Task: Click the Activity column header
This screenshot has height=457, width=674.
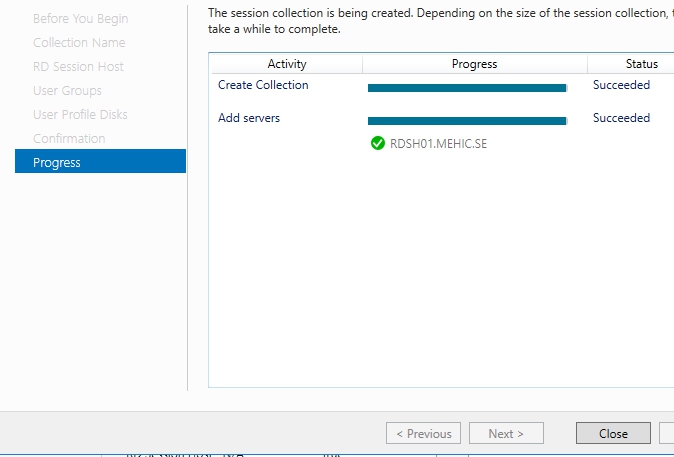Action: (x=287, y=64)
